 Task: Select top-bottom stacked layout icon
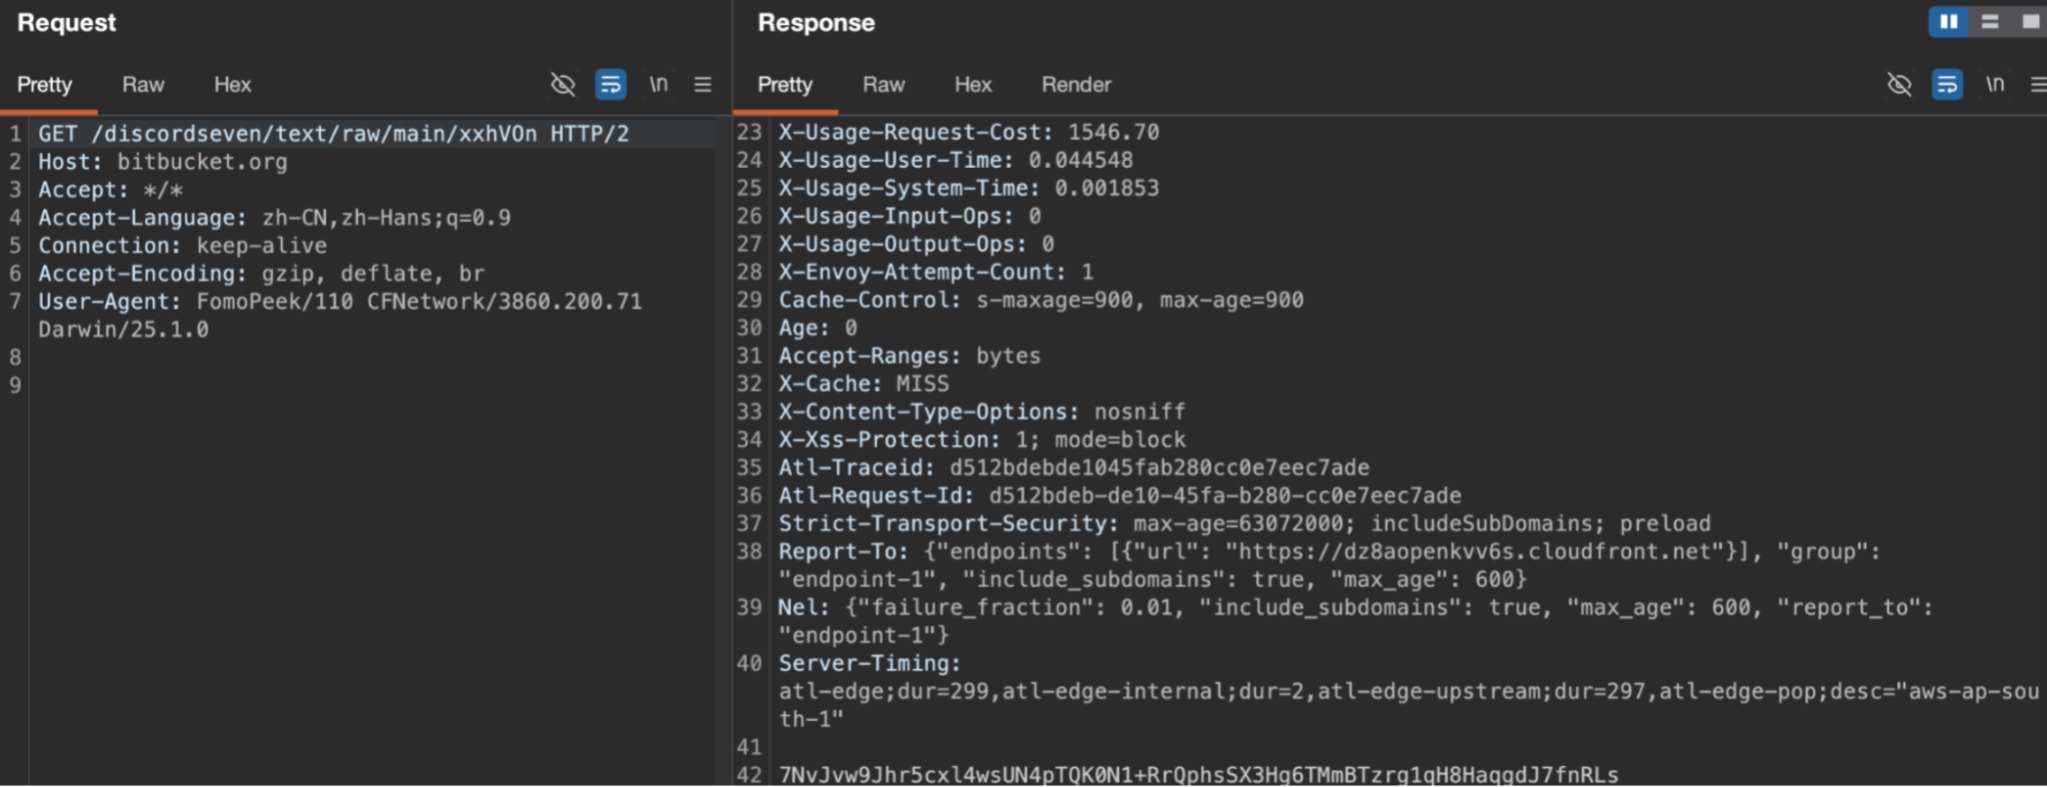pos(1989,22)
